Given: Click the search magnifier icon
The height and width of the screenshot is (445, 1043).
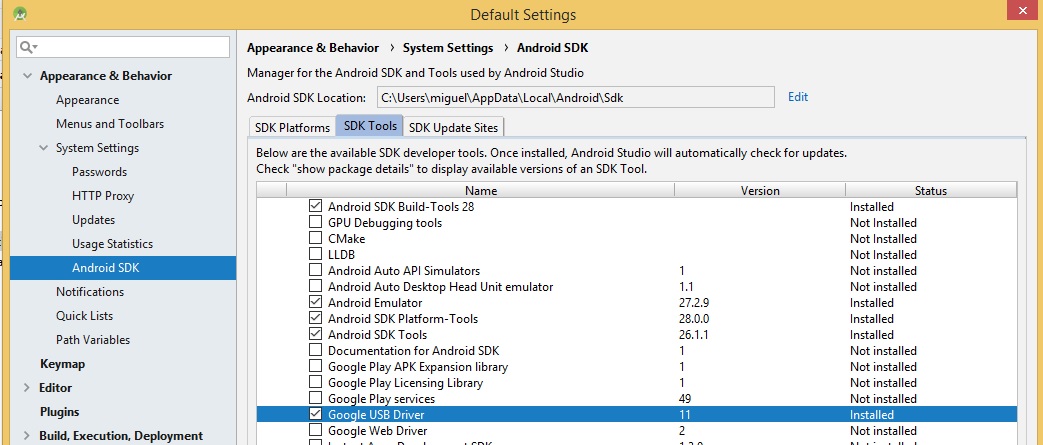Looking at the screenshot, I should coord(28,47).
